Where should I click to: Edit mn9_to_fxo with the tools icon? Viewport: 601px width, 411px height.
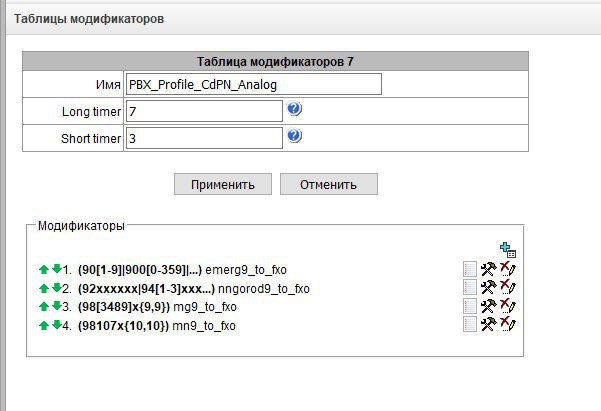(x=489, y=324)
